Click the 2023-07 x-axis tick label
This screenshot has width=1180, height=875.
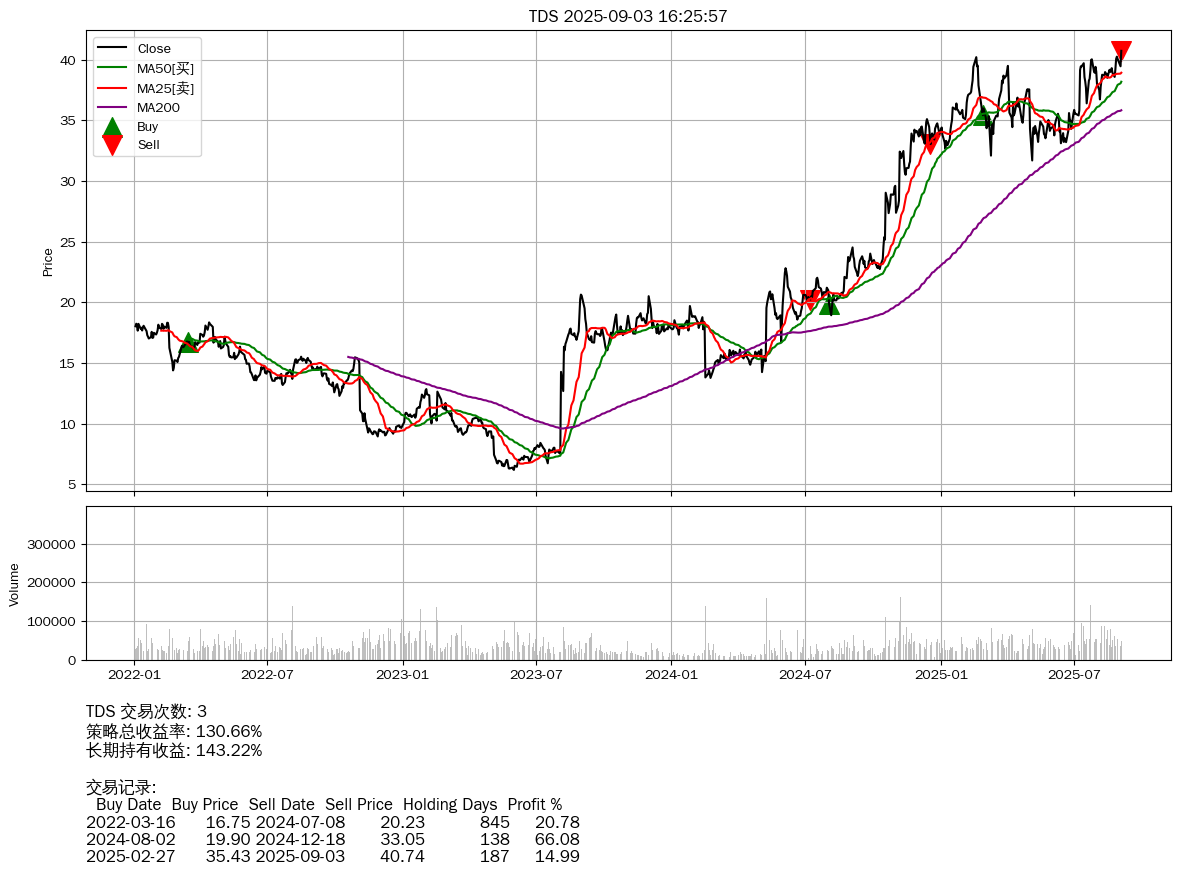[537, 675]
